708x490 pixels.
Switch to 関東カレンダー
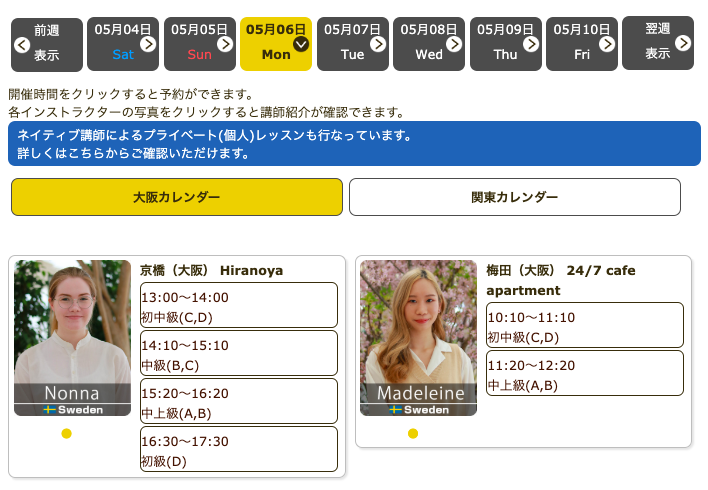pos(514,197)
